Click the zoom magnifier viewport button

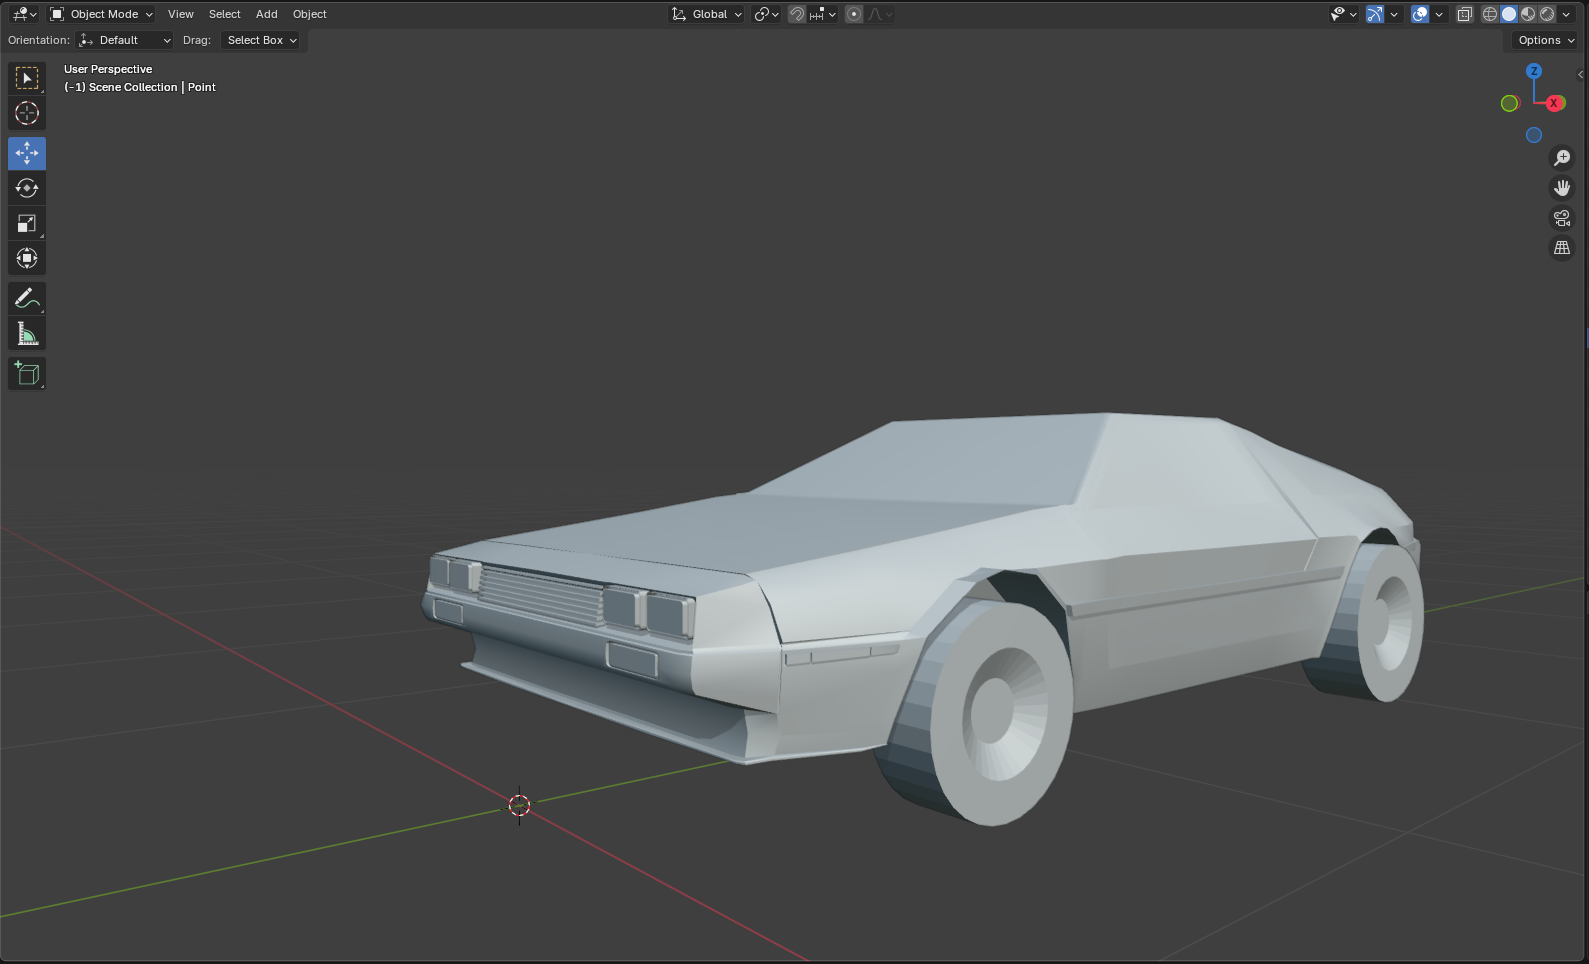1562,158
